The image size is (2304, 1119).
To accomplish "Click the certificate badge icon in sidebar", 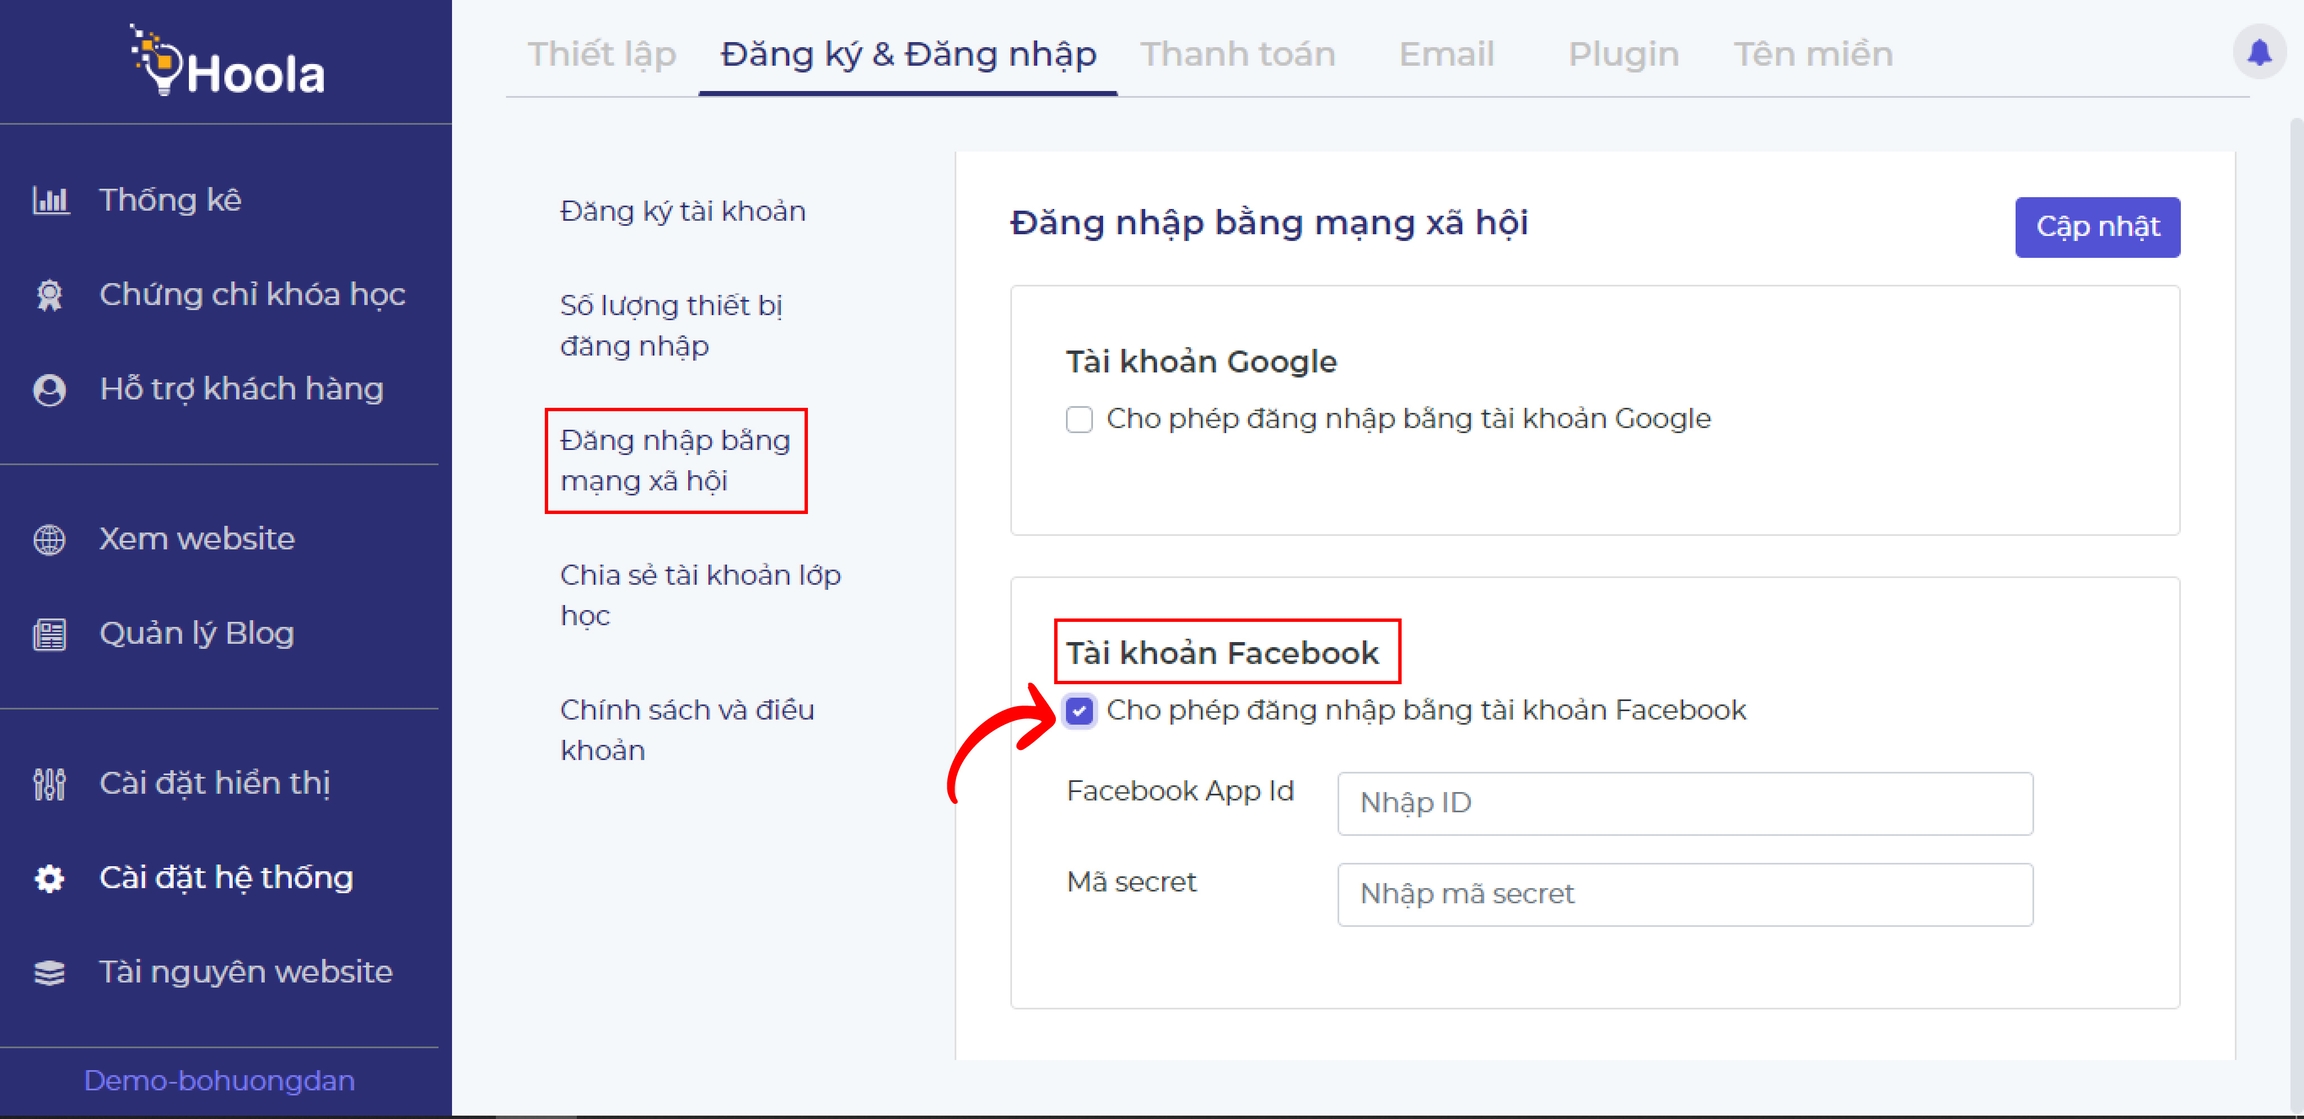I will tap(50, 295).
